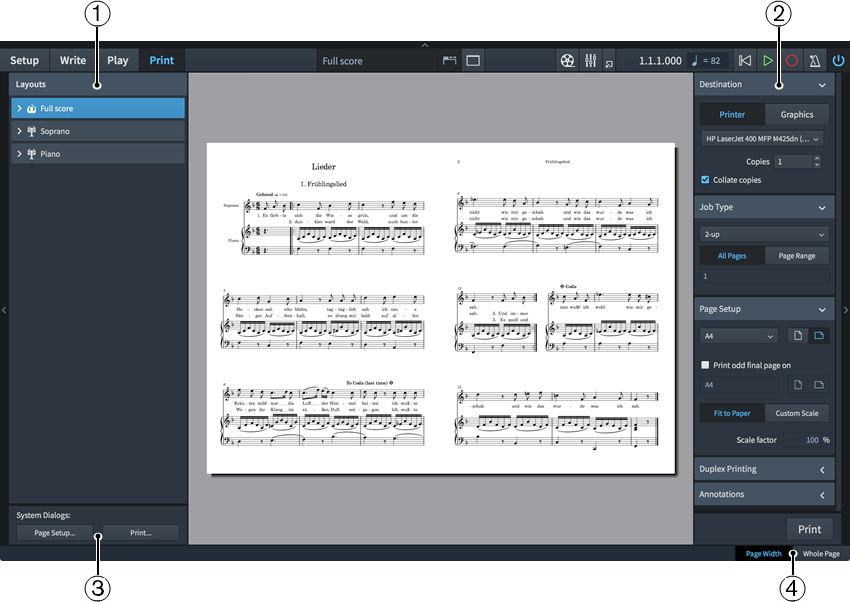
Task: Switch destination to Graphics
Action: (797, 114)
